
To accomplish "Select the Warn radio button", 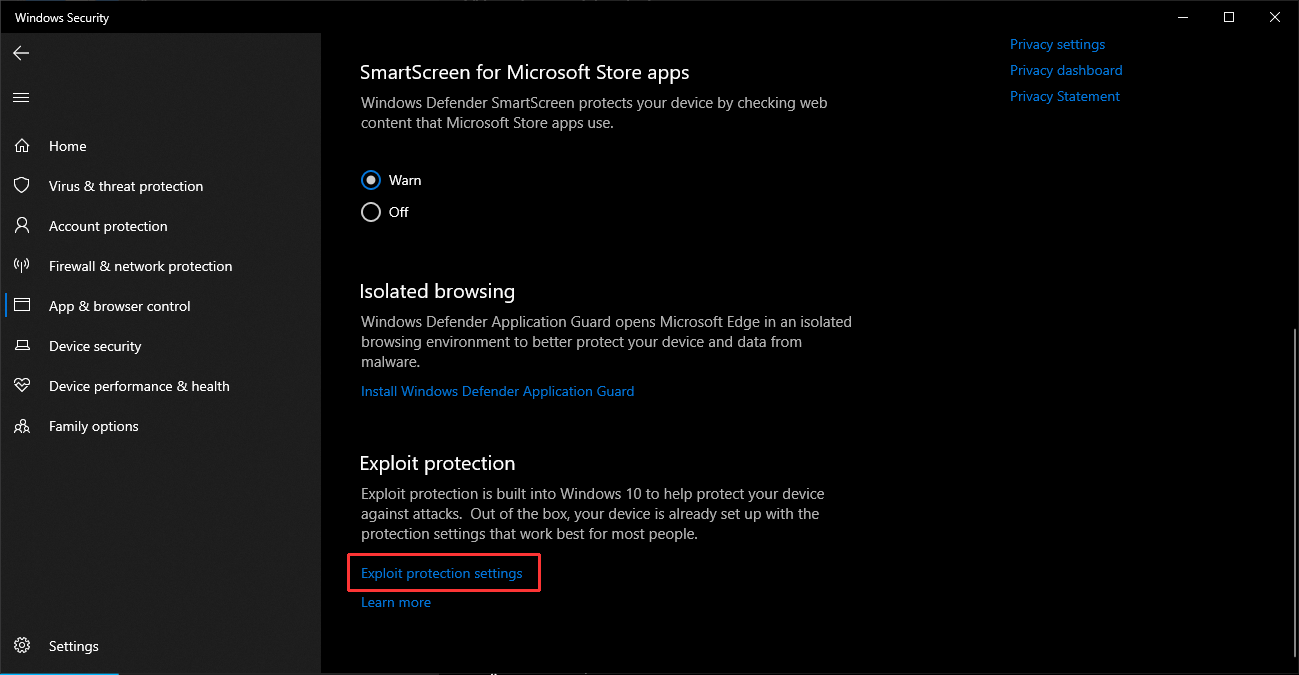I will [371, 180].
